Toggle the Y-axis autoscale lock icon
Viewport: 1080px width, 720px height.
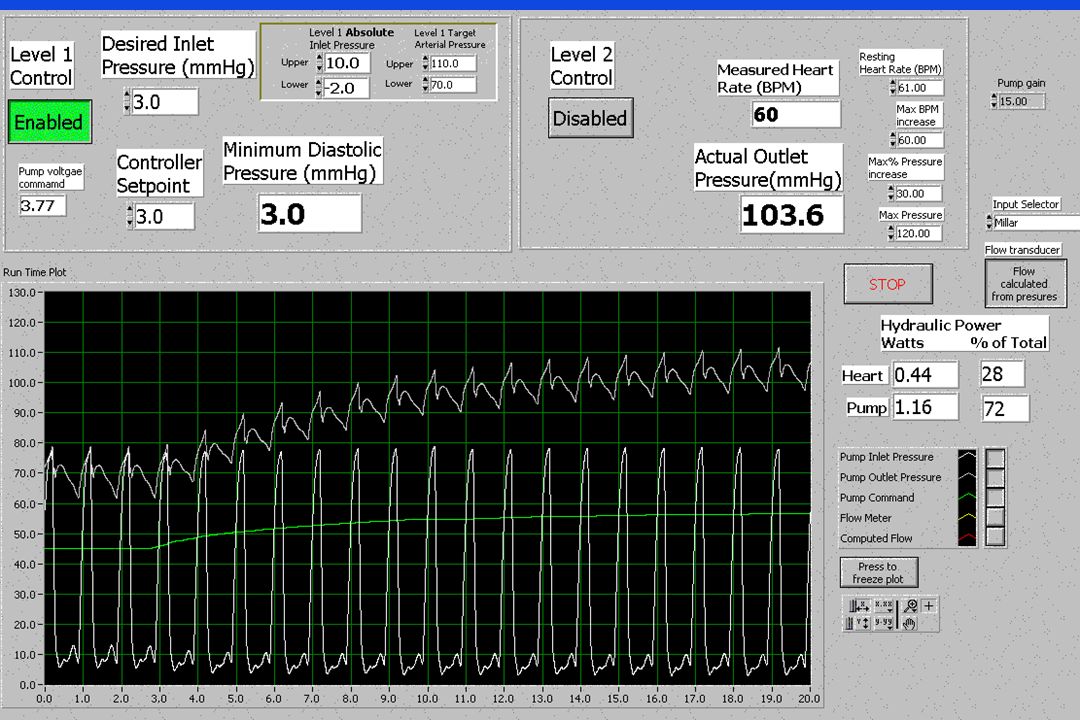click(849, 624)
